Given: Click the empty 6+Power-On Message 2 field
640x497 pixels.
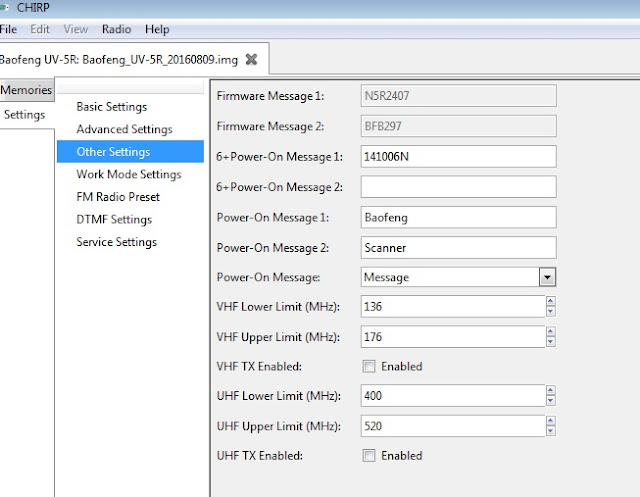Looking at the screenshot, I should point(458,187).
